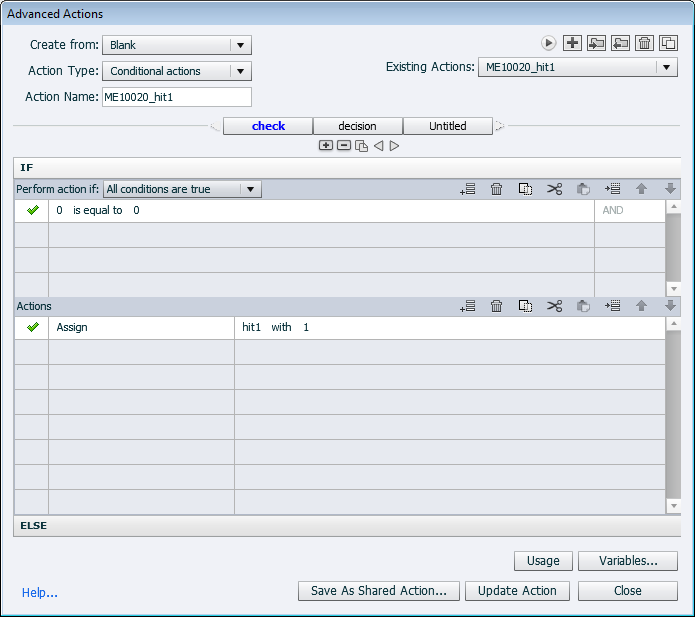Cut the condition with IF scissors icon
Image resolution: width=695 pixels, height=617 pixels.
pos(554,189)
